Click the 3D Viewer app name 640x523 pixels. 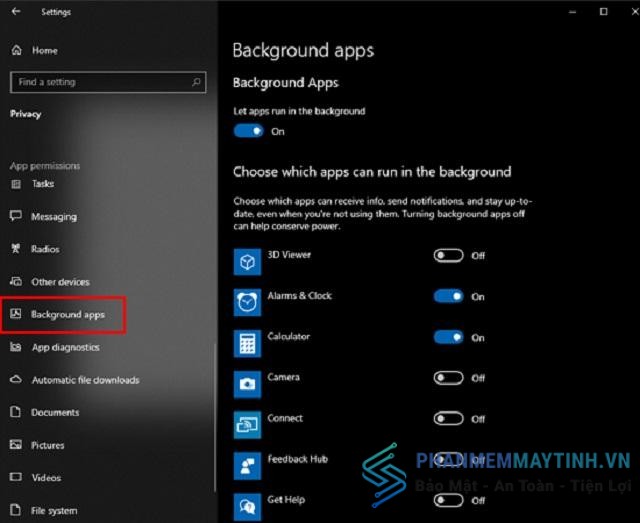click(x=289, y=255)
